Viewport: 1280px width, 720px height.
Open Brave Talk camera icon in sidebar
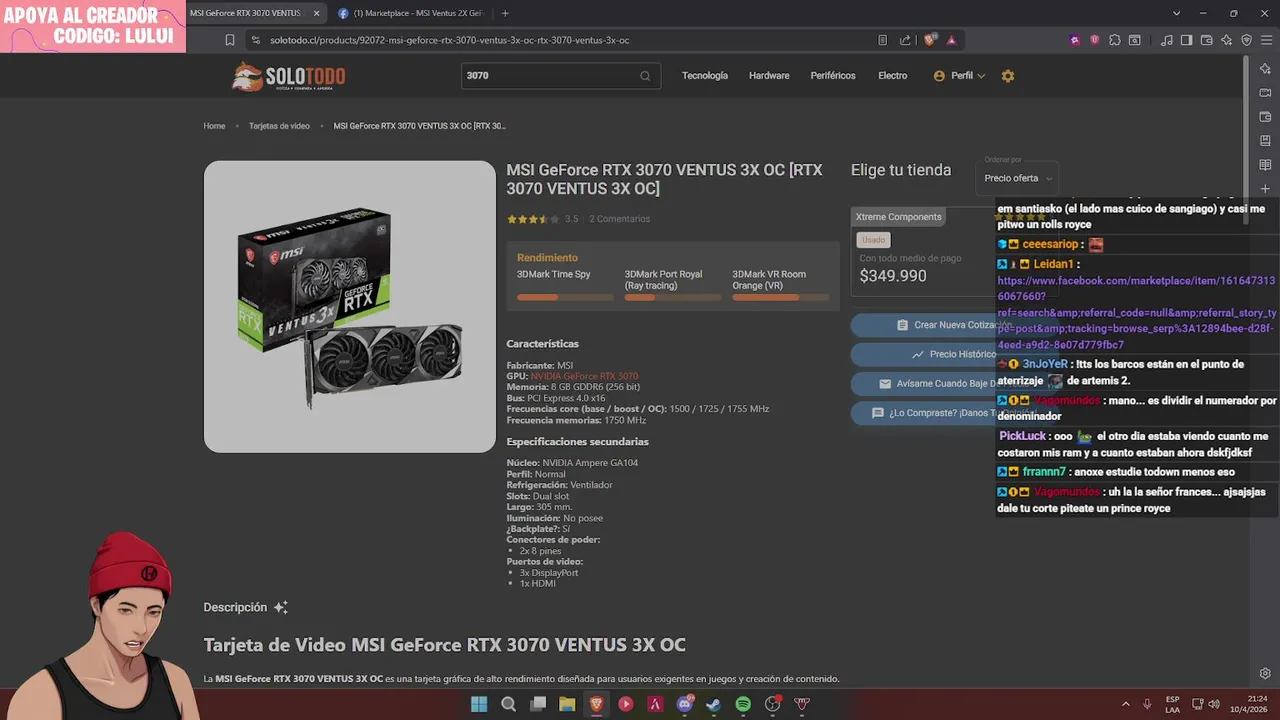tap(1265, 93)
